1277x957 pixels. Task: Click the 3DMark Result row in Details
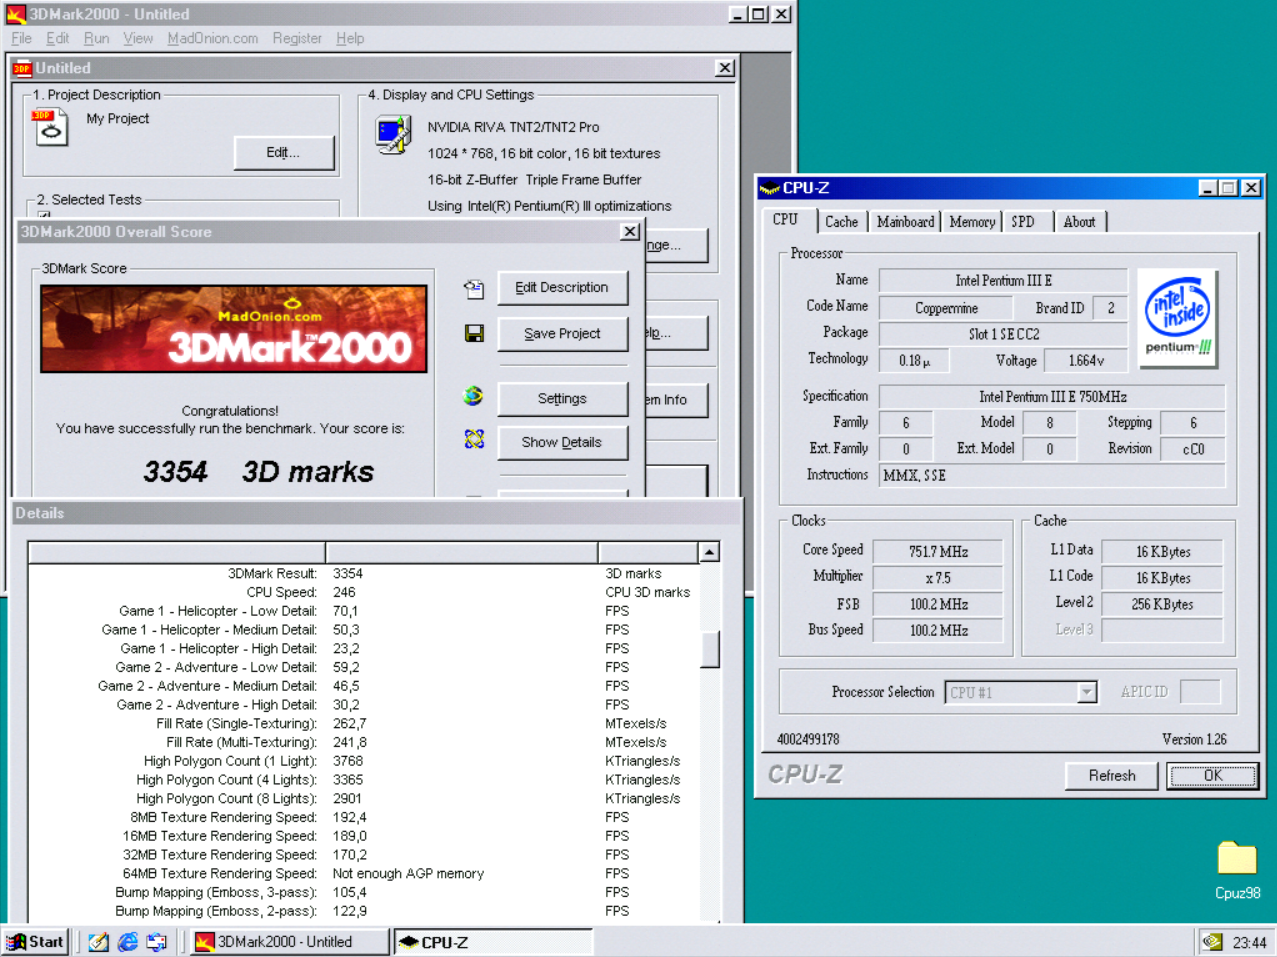[x=365, y=573]
